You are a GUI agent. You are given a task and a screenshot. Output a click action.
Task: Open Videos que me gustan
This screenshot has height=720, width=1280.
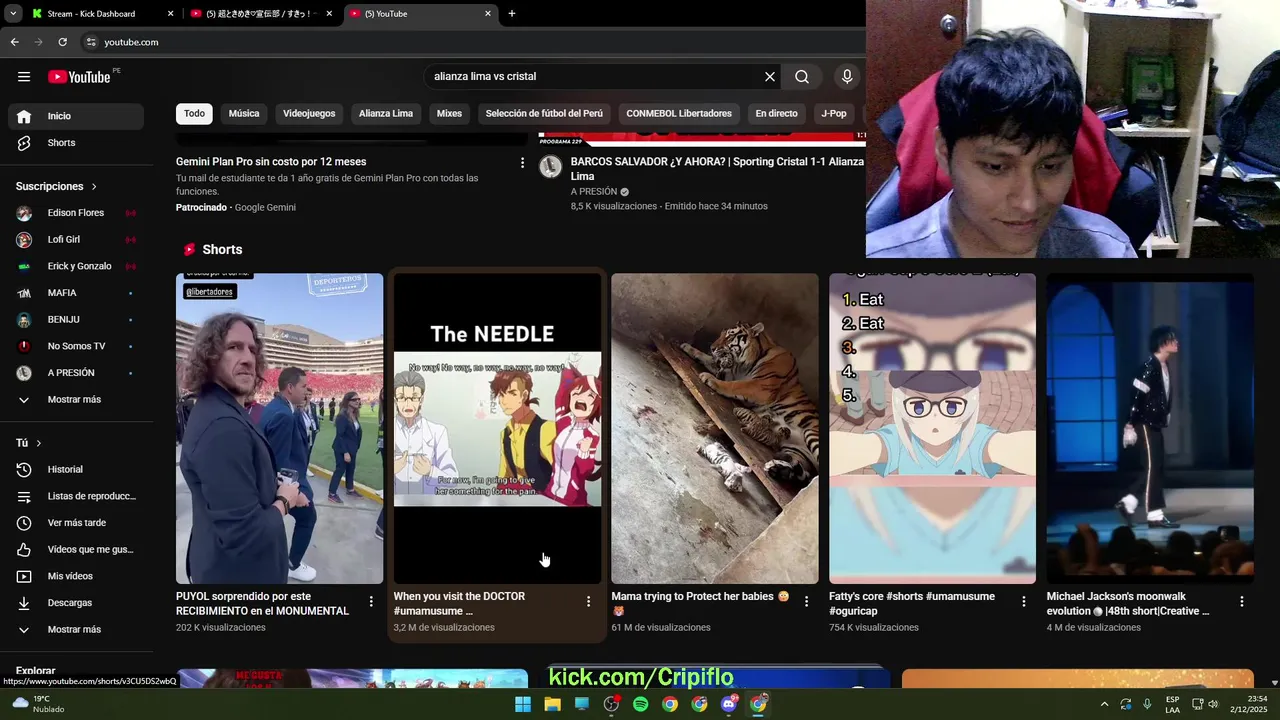(76, 550)
